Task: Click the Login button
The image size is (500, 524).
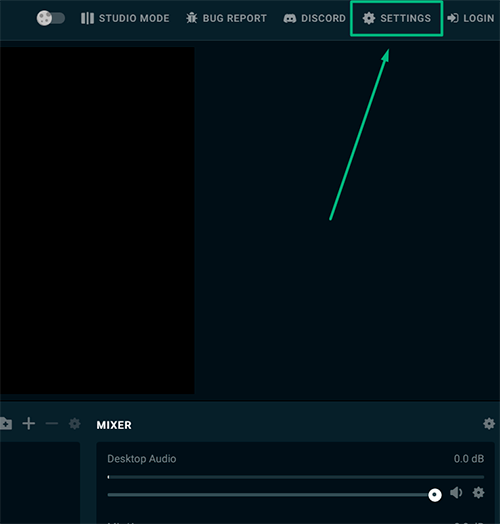Action: tap(471, 18)
